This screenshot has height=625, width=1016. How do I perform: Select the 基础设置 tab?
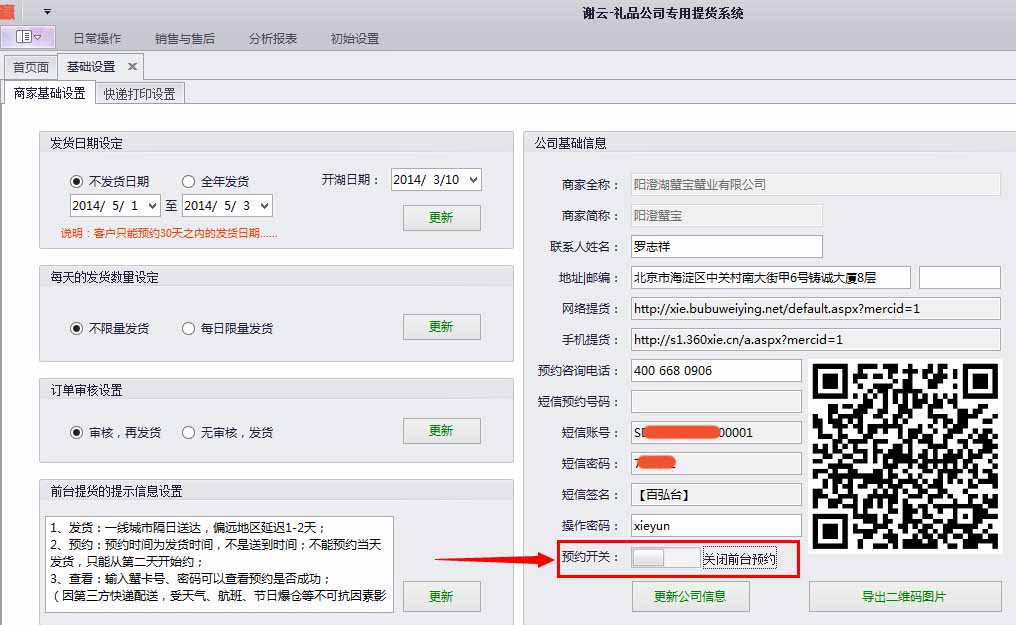91,67
